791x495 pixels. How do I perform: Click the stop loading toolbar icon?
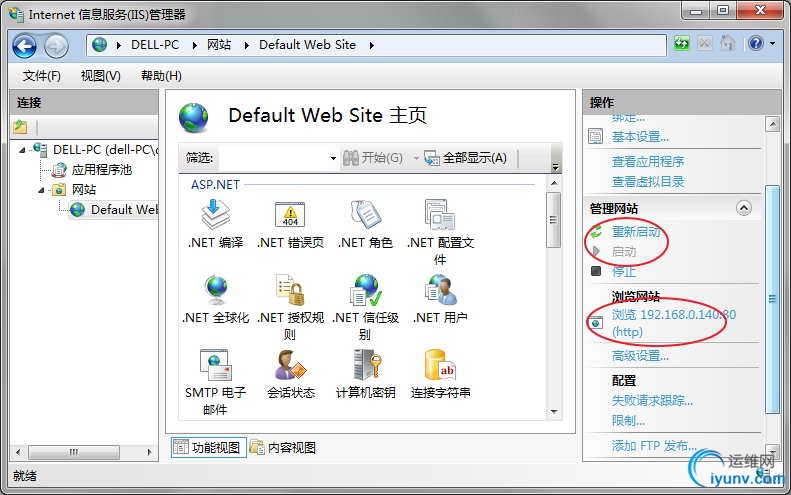(705, 44)
